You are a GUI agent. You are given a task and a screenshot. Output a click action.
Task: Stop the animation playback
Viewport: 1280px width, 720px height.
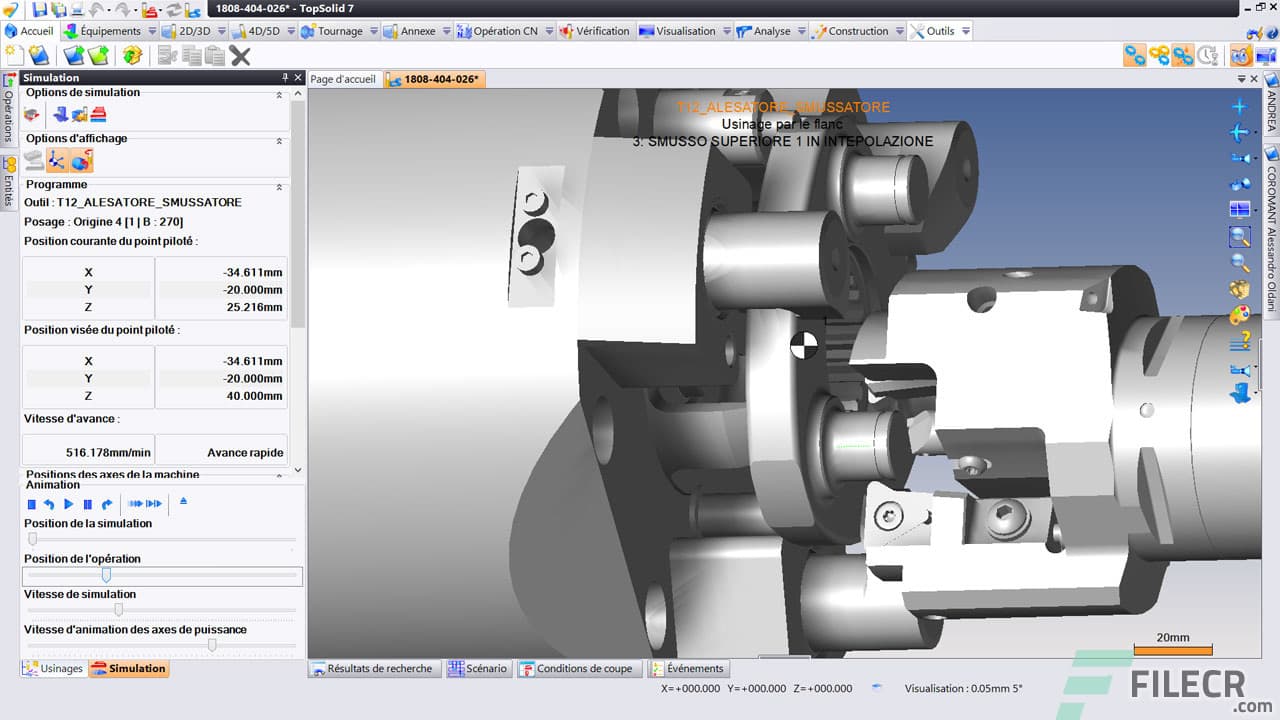32,503
